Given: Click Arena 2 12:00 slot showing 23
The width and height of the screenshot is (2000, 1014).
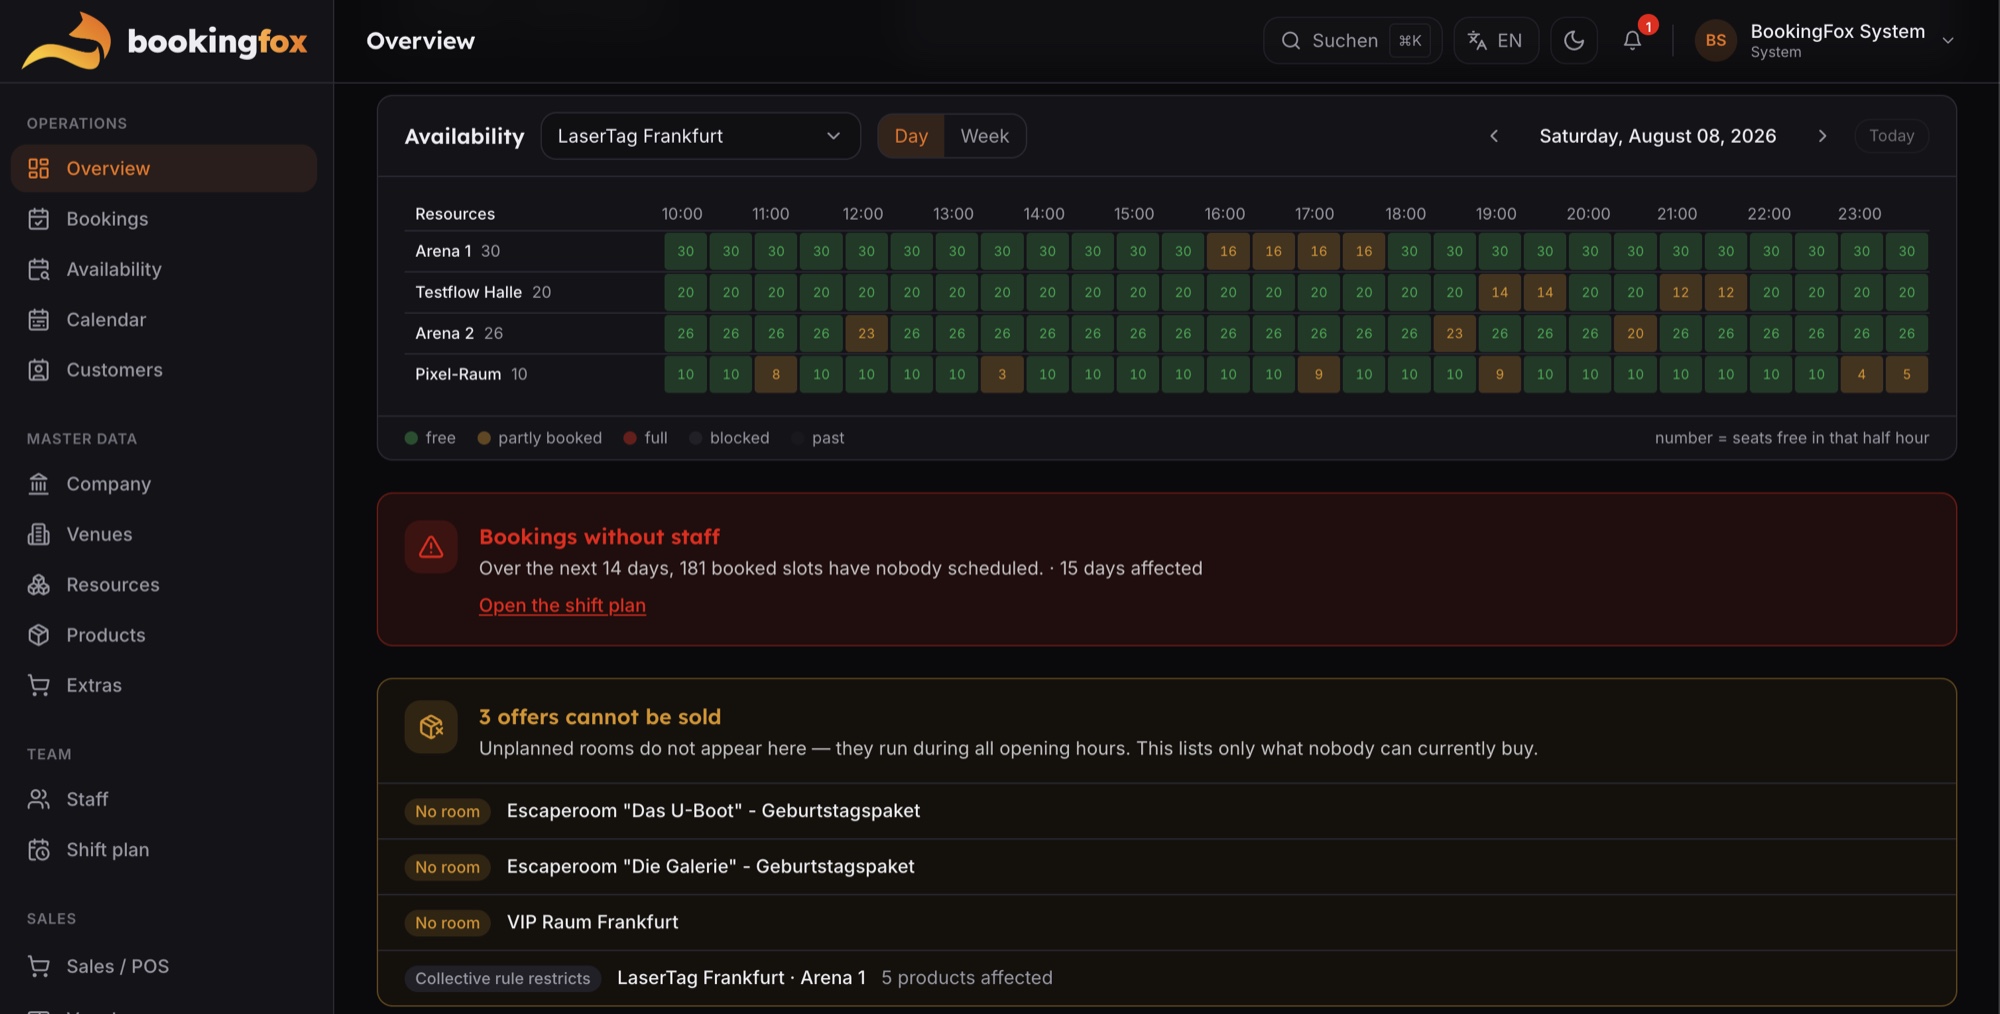Looking at the screenshot, I should pyautogui.click(x=867, y=333).
